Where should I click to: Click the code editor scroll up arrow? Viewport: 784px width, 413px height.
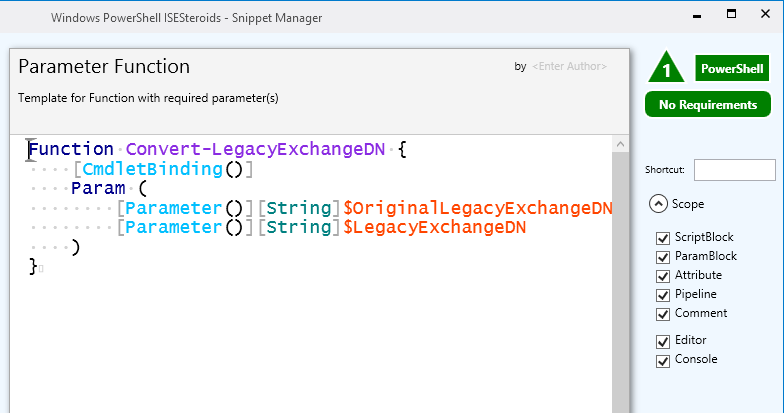(x=620, y=144)
